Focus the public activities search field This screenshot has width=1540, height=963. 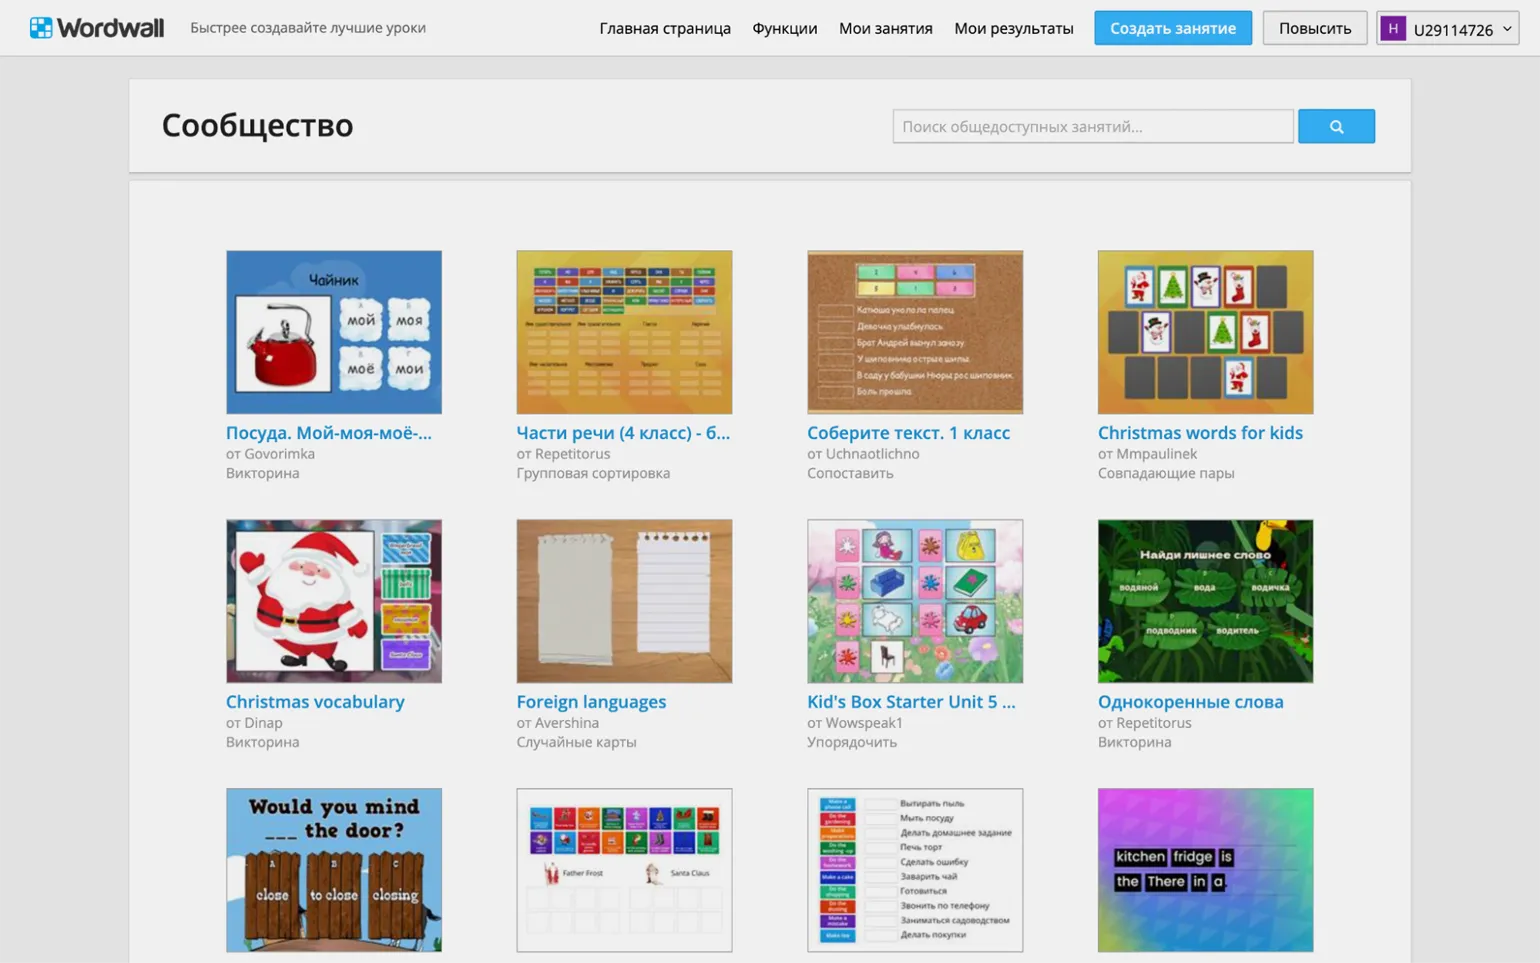[x=1092, y=126]
